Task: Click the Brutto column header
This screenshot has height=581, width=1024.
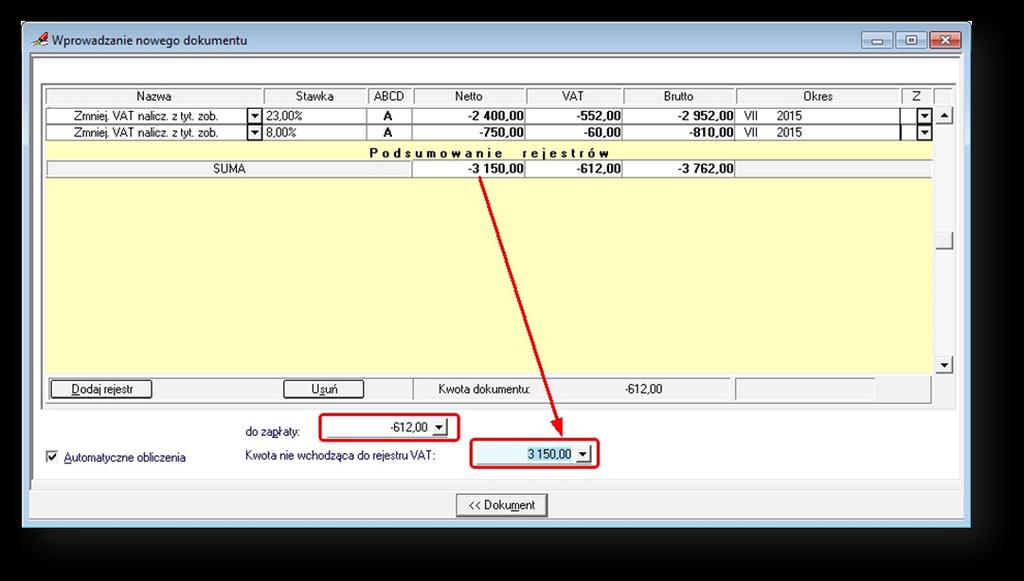Action: [679, 97]
